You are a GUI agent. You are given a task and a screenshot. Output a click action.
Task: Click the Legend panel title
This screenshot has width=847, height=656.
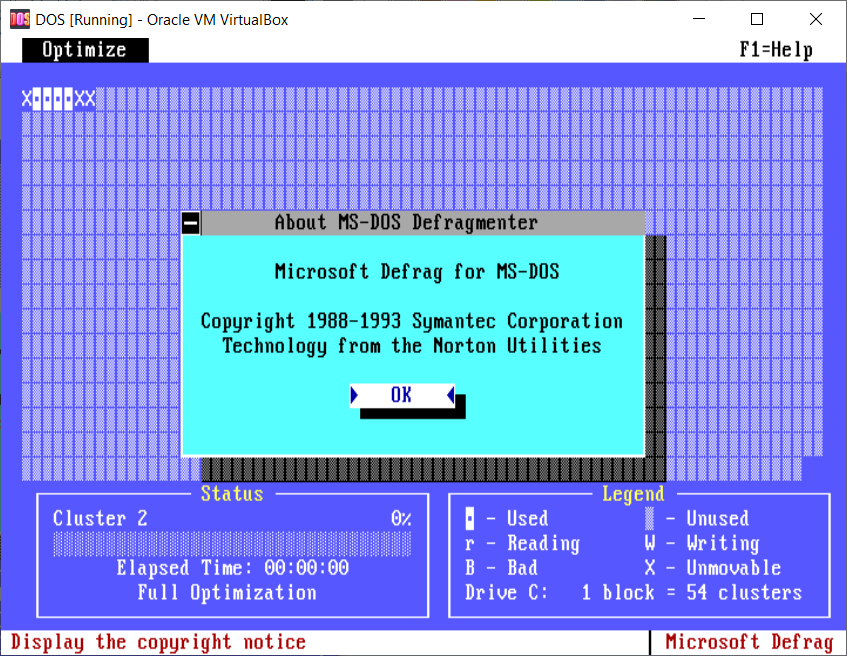coord(633,493)
